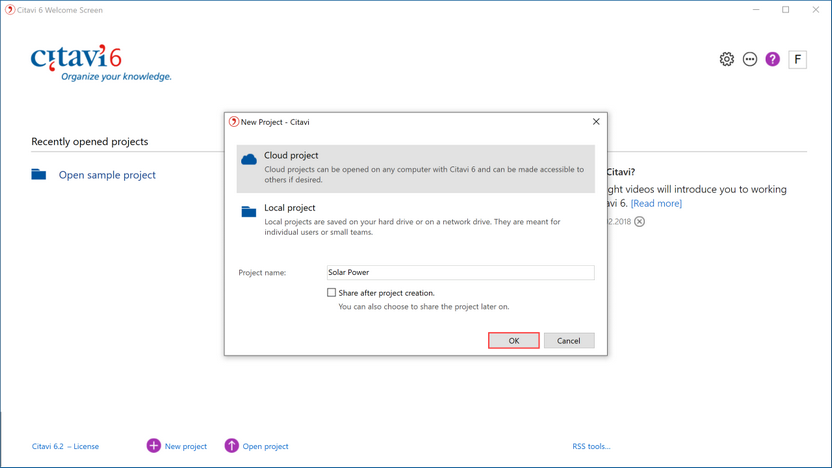Close the Citavi Welcome Screen window

tap(816, 10)
